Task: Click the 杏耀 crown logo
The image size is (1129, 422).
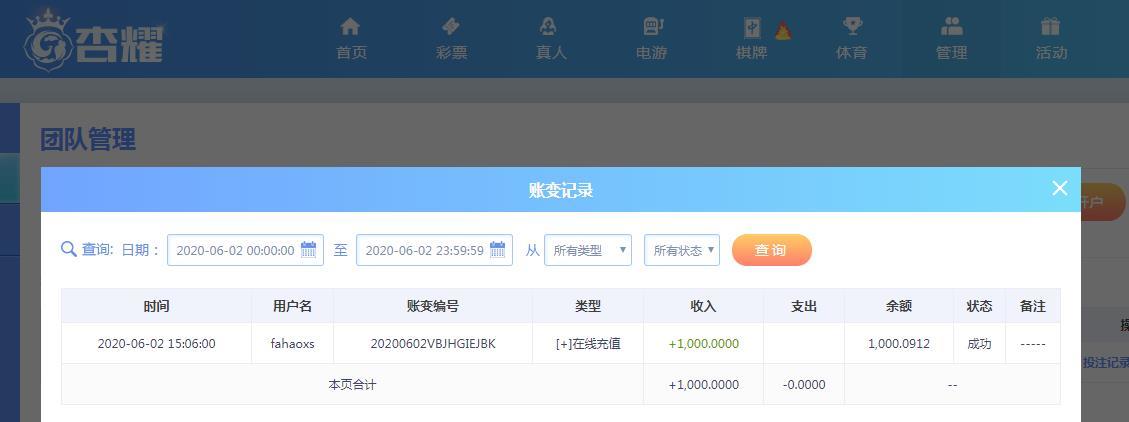Action: pos(94,41)
